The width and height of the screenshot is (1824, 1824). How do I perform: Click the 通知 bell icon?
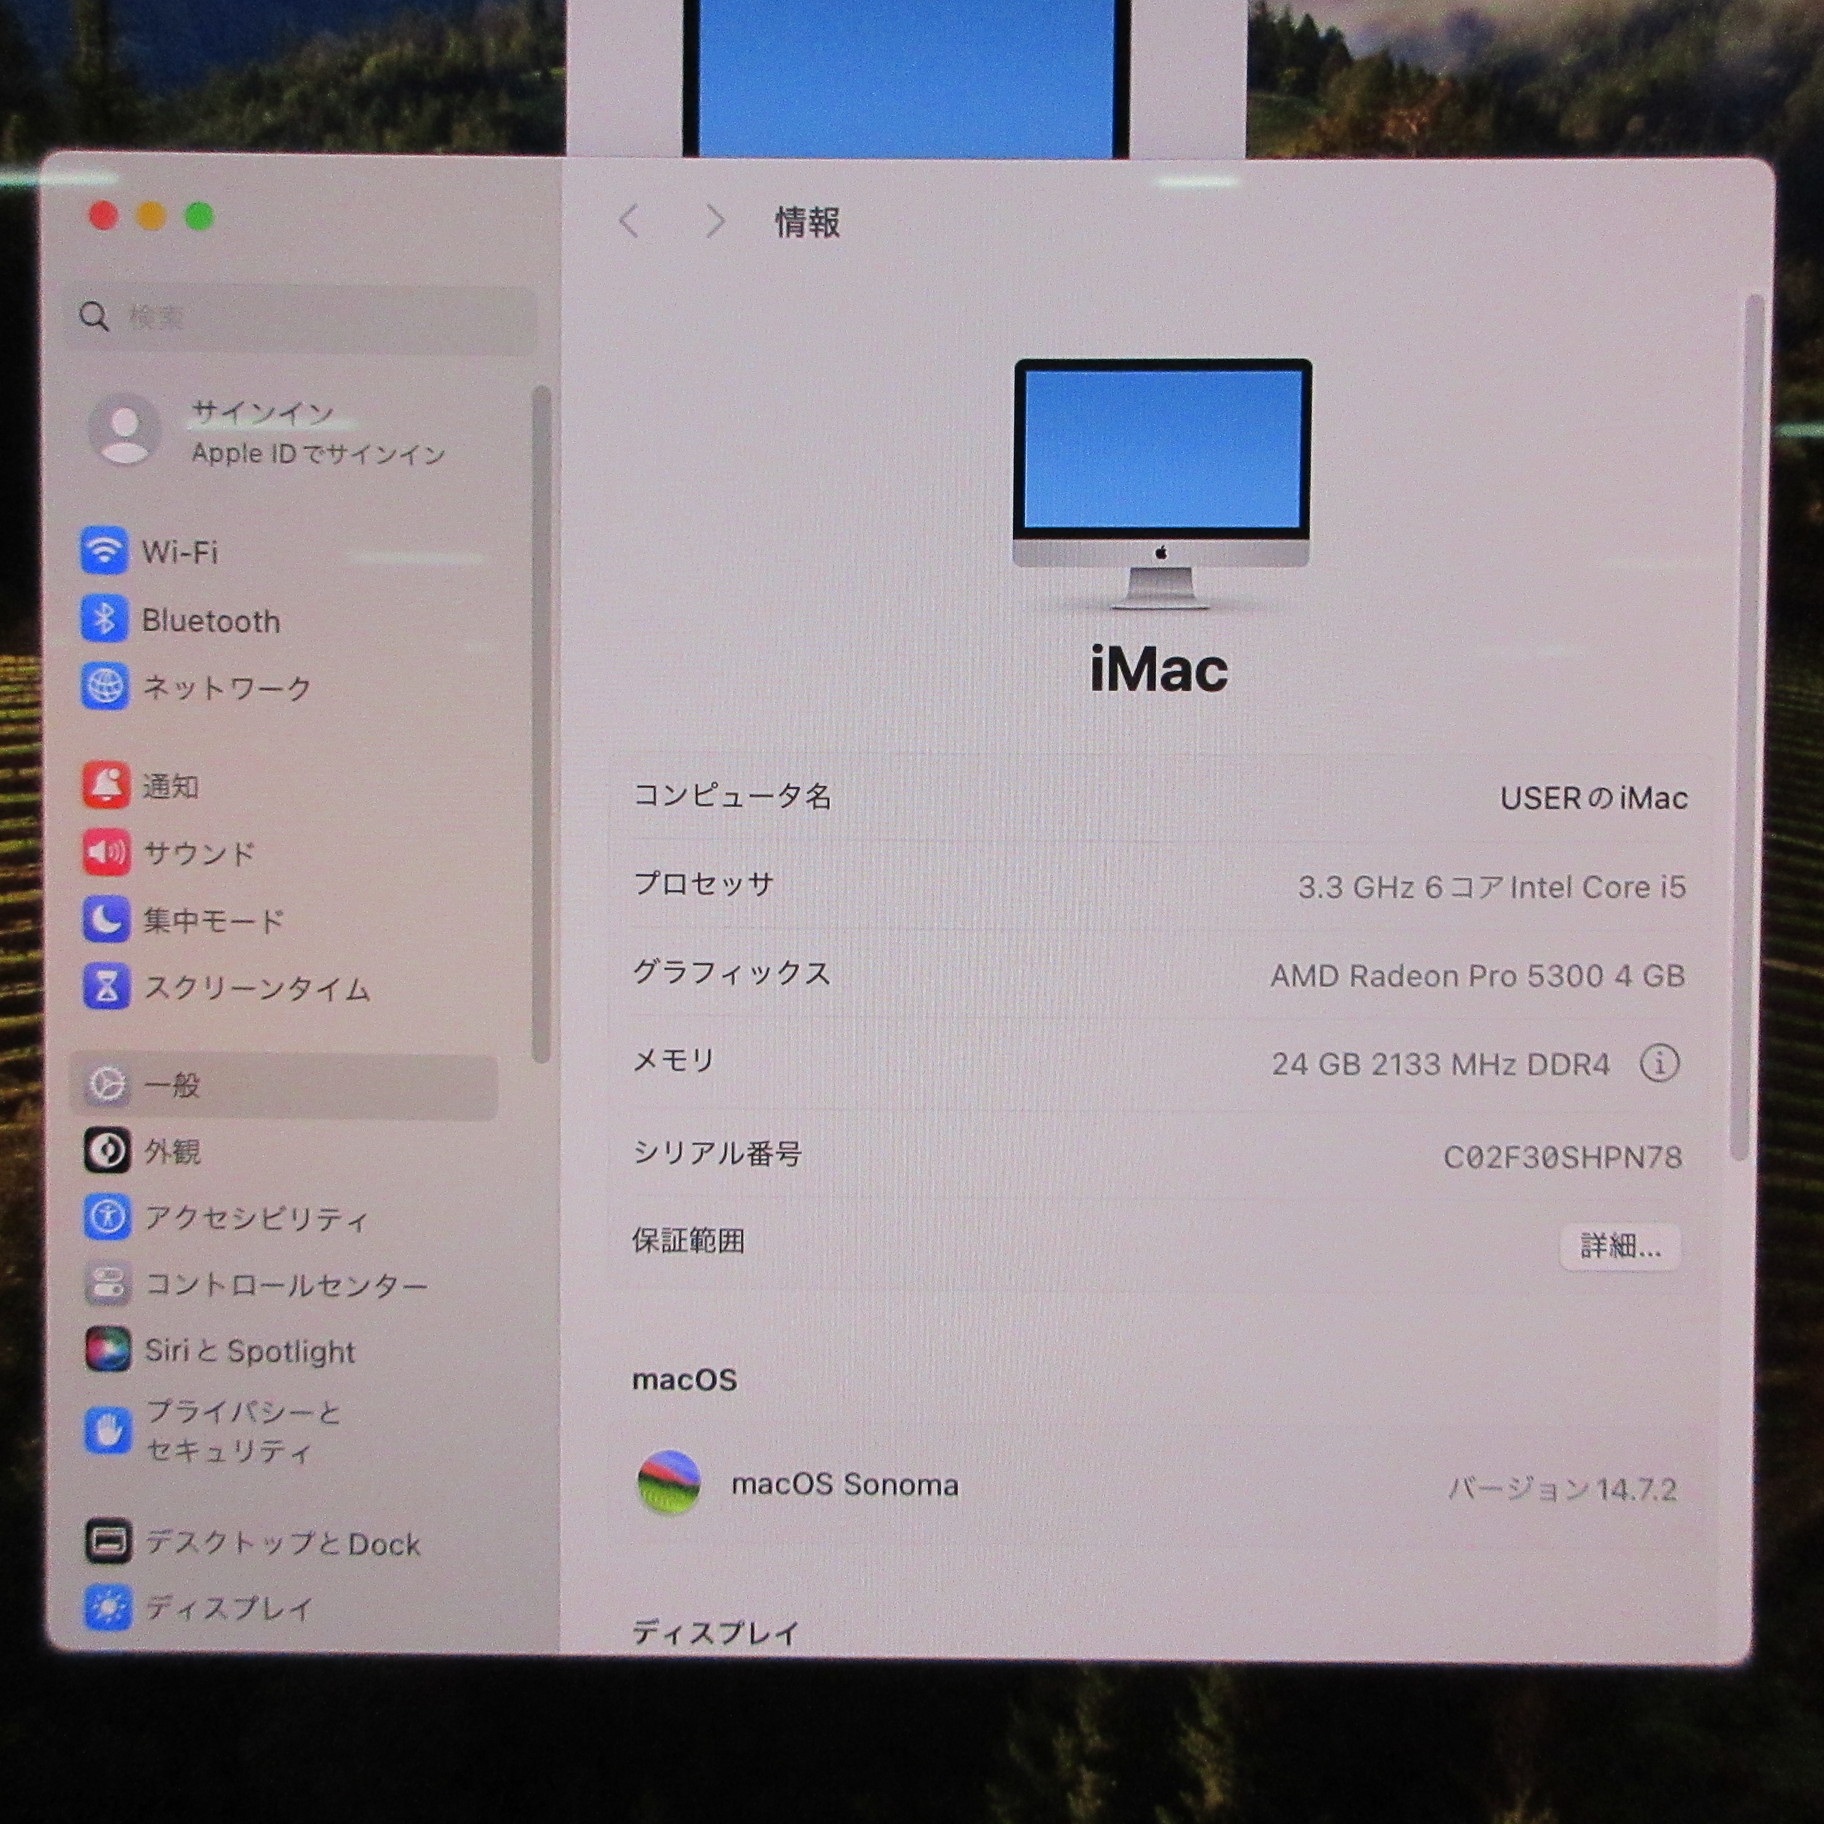click(105, 785)
